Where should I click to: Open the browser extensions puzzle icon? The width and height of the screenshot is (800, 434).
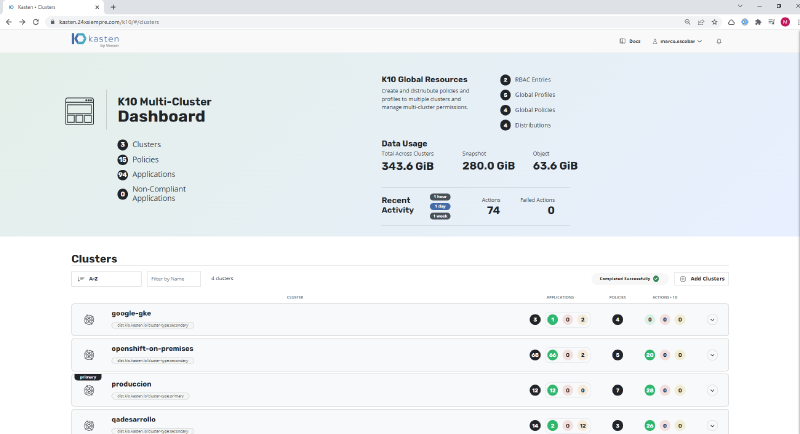758,22
